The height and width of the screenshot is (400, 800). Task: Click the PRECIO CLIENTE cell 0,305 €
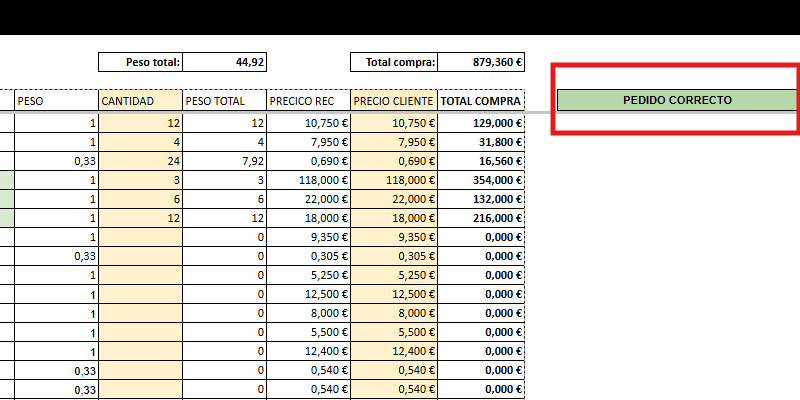click(x=394, y=256)
